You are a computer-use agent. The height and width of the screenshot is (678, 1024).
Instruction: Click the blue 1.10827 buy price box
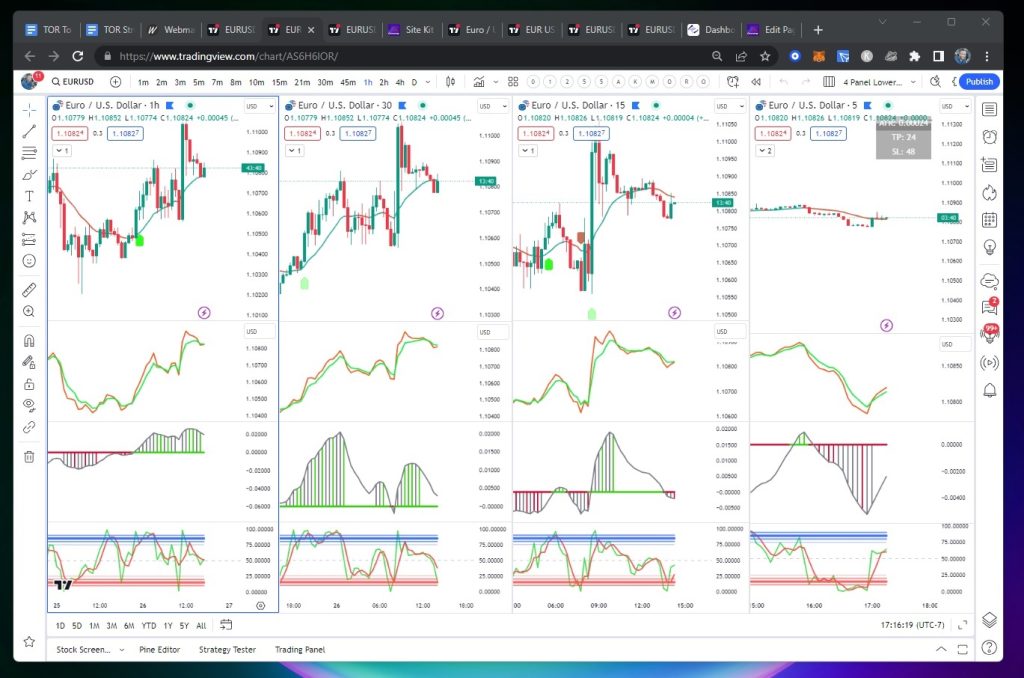pyautogui.click(x=126, y=133)
